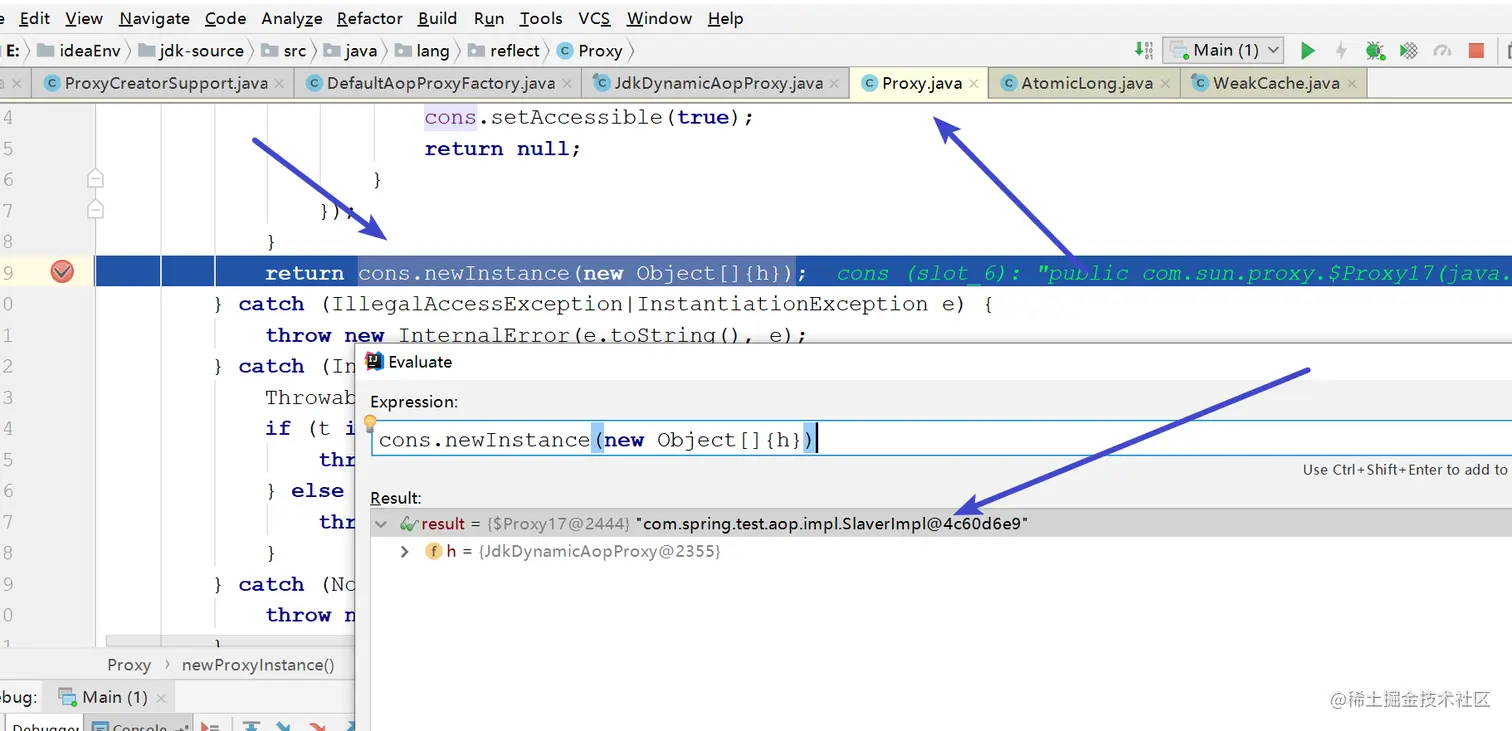Open the Run menu
Viewport: 1512px width, 731px height.
[x=489, y=18]
